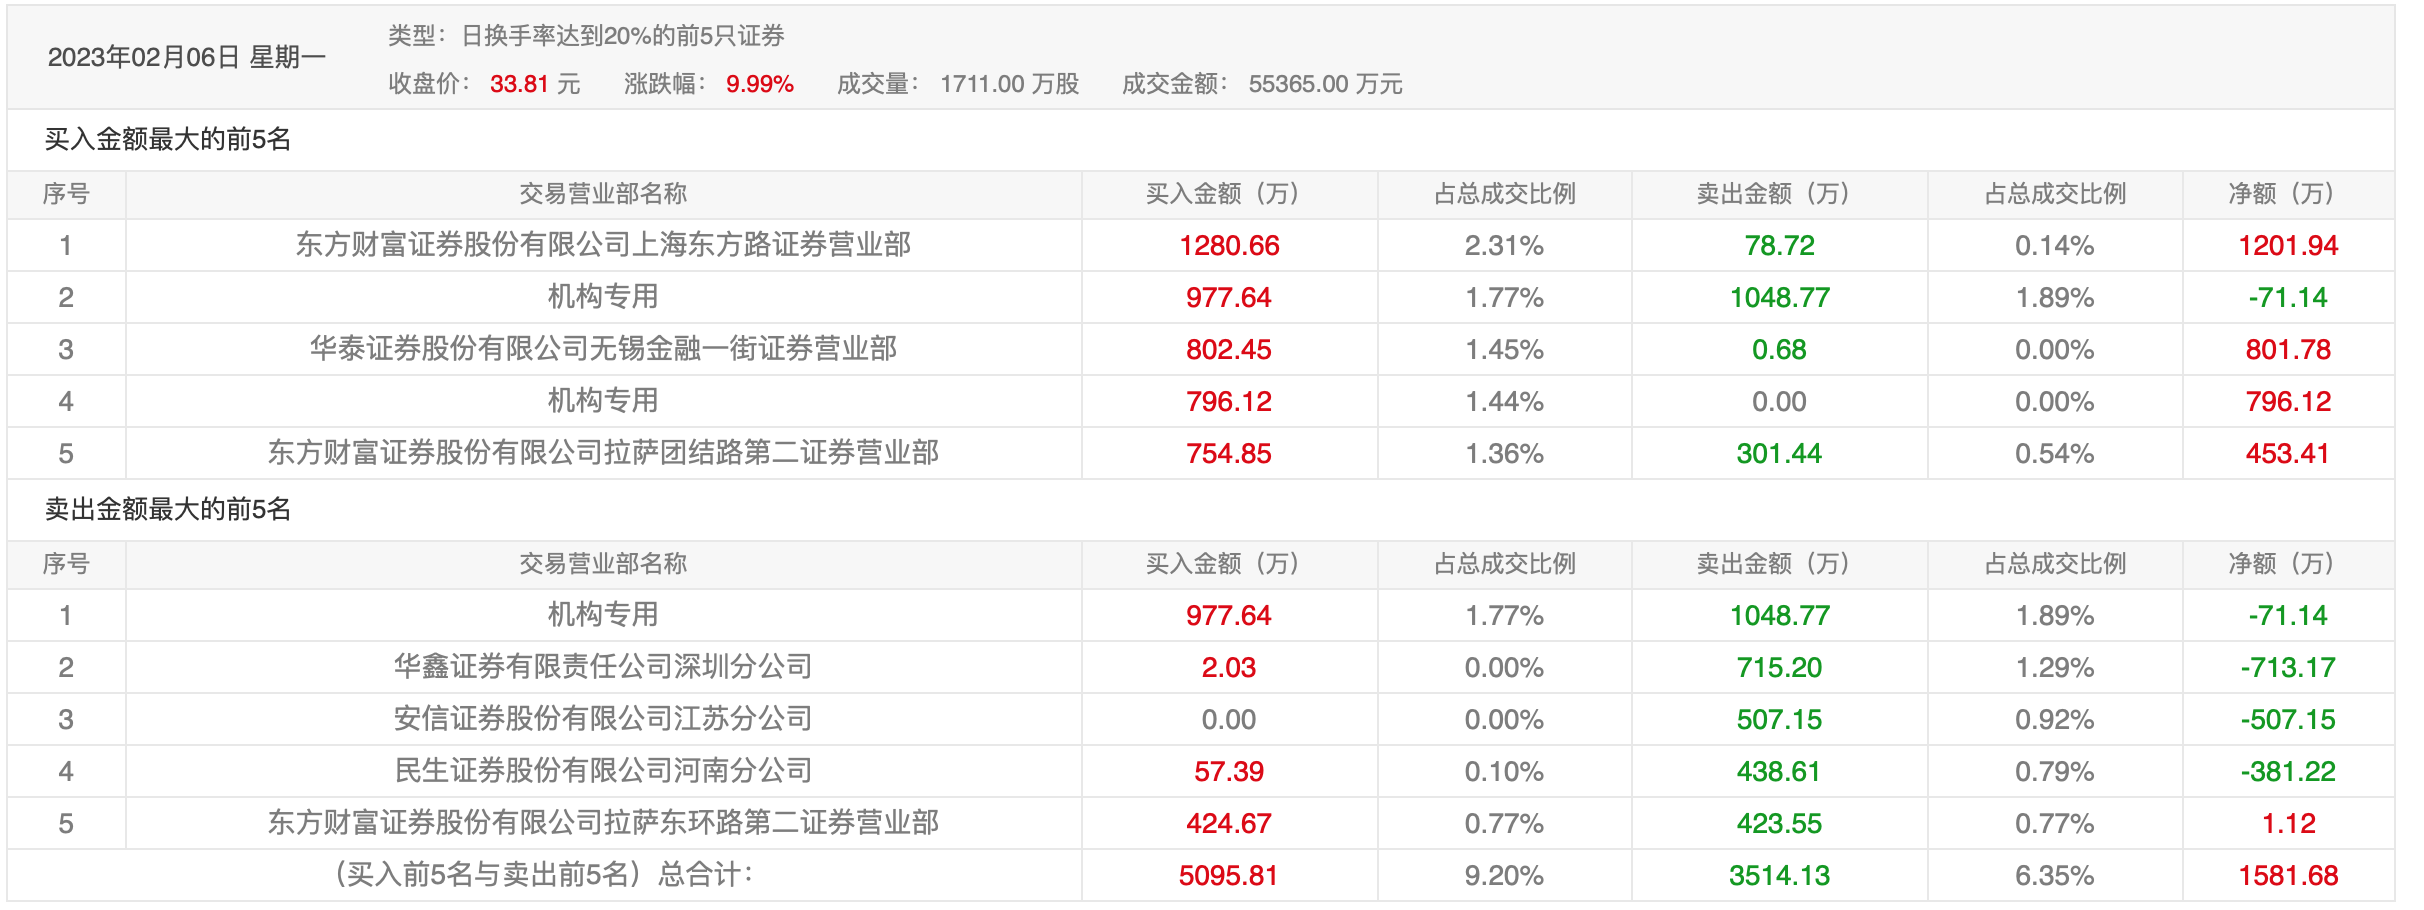The image size is (2424, 910).
Task: Click 华泰证券无锡金融一街证券营业部 name
Action: (x=603, y=349)
